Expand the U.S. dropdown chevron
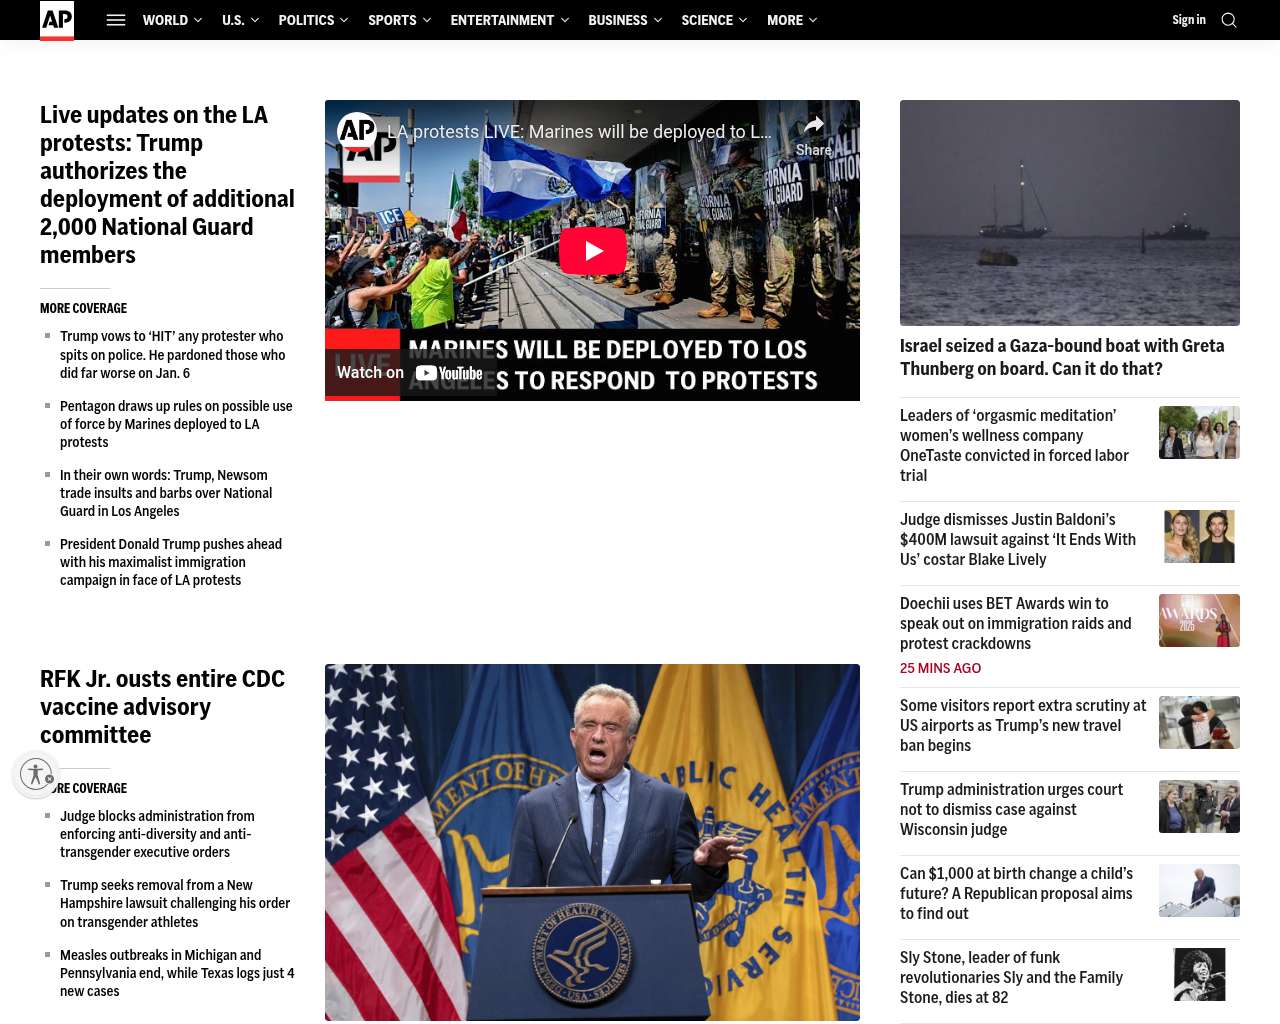Viewport: 1280px width, 1024px height. [x=255, y=20]
